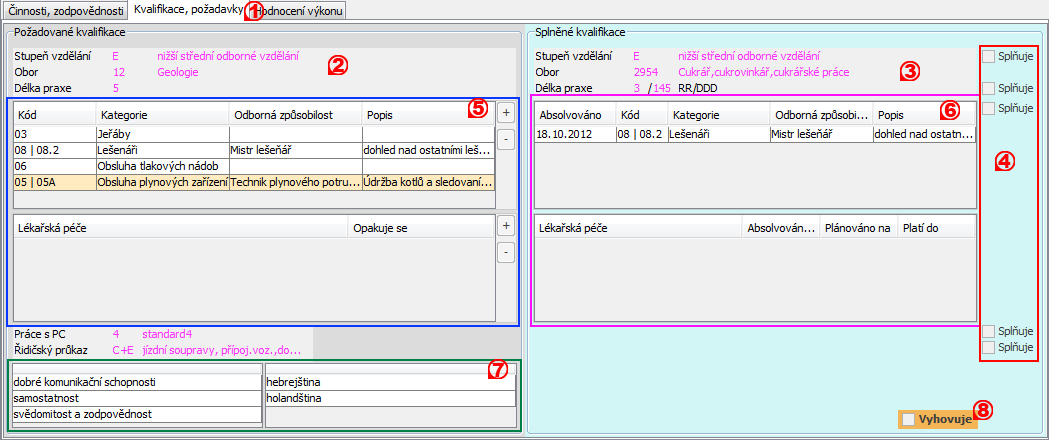Choose the Obsluha plynových zařízení row

point(160,182)
